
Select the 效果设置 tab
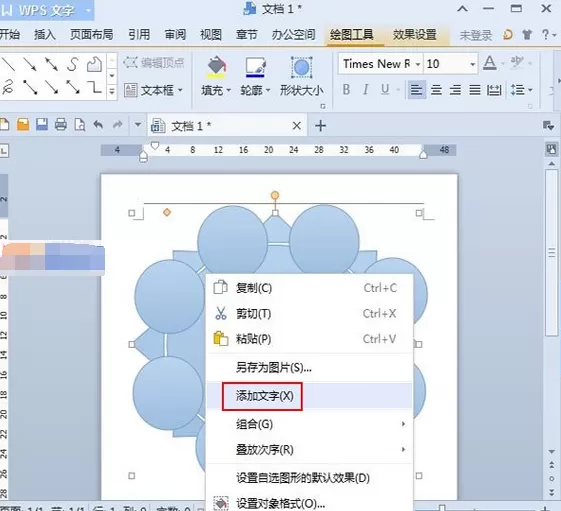click(x=415, y=35)
